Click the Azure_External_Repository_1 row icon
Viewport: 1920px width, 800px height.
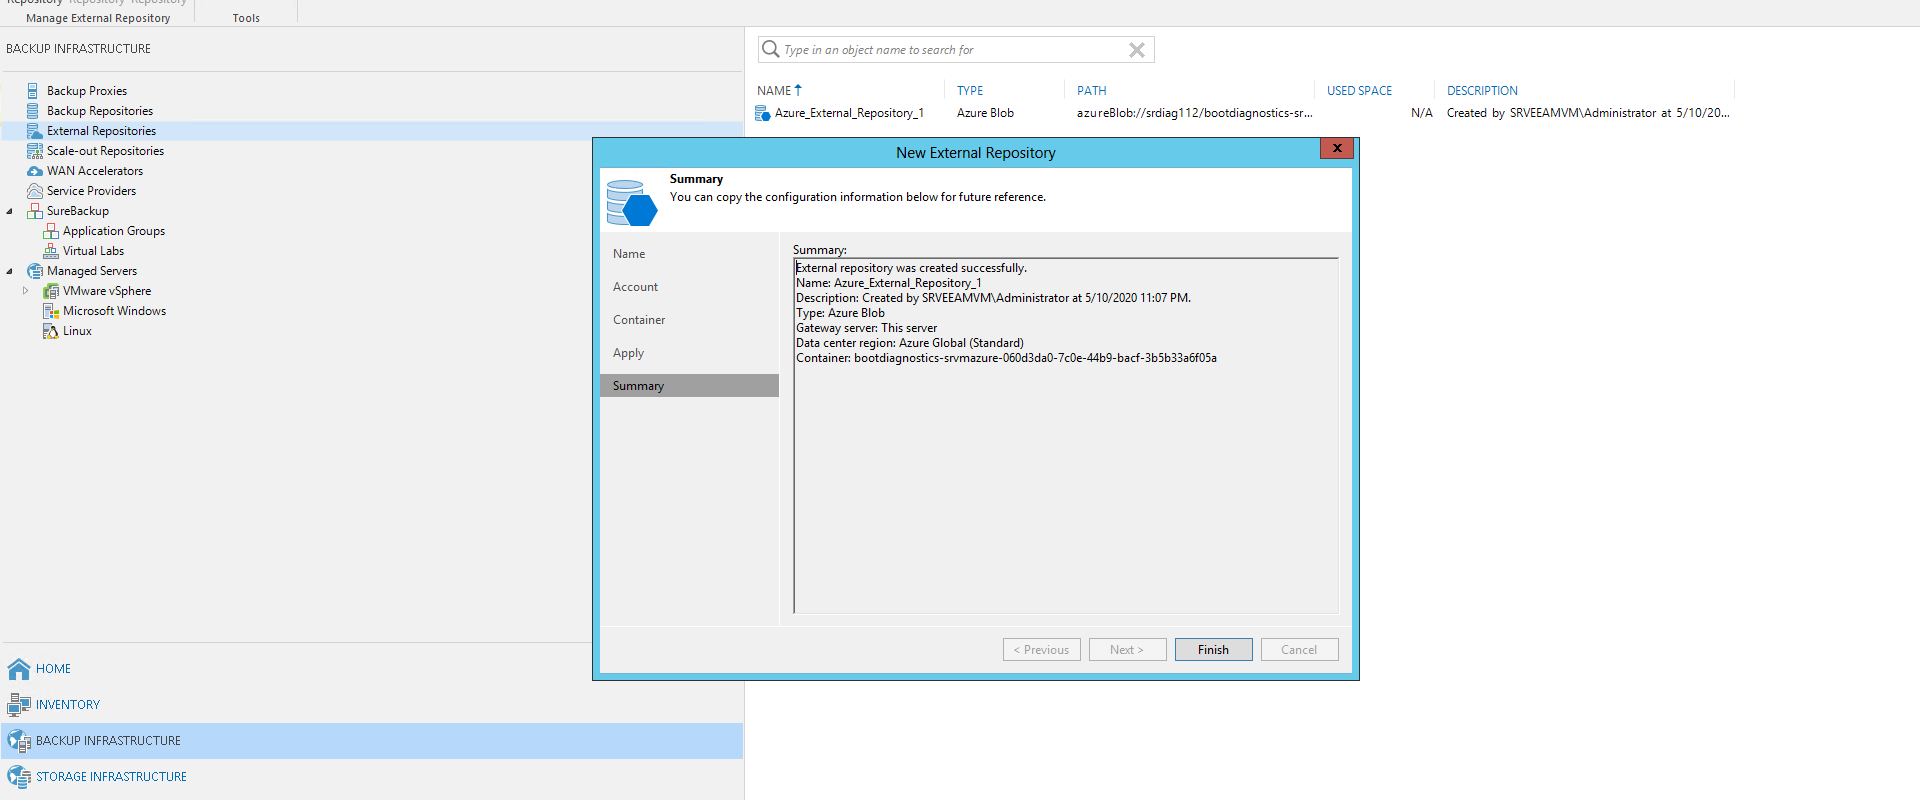(763, 114)
